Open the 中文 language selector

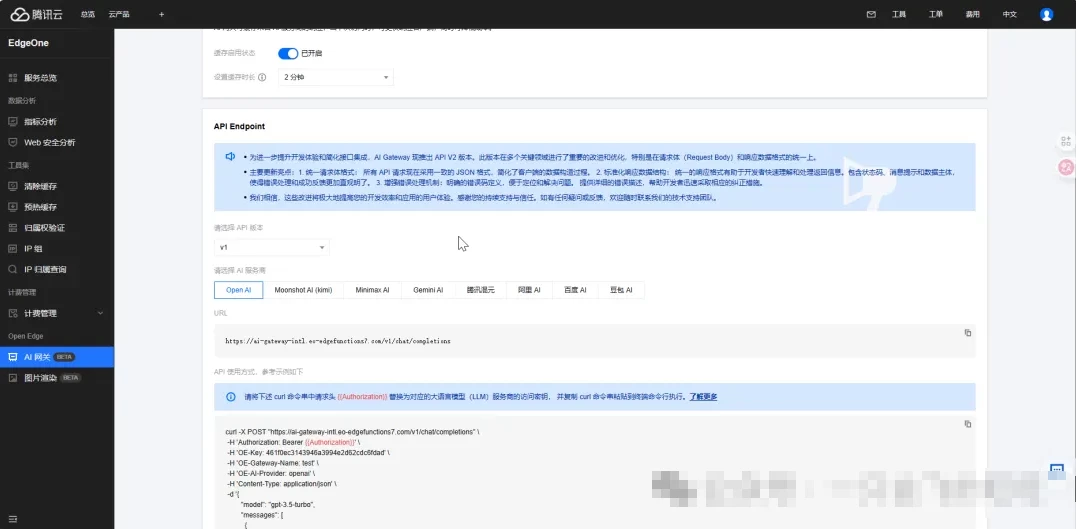click(1009, 14)
